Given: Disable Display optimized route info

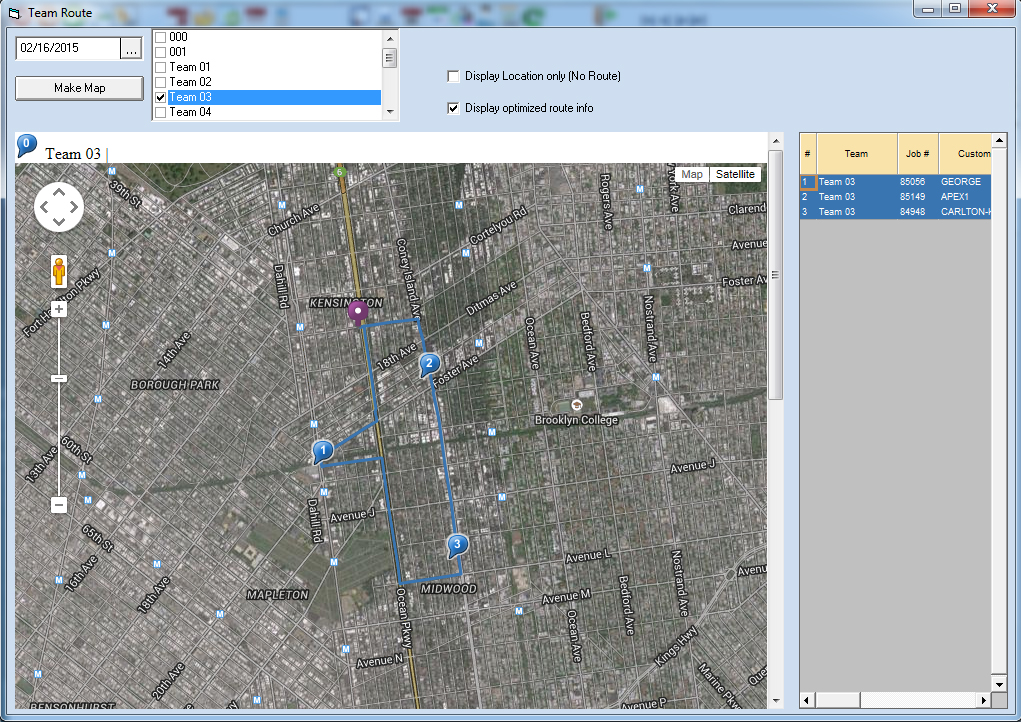Looking at the screenshot, I should click(453, 108).
